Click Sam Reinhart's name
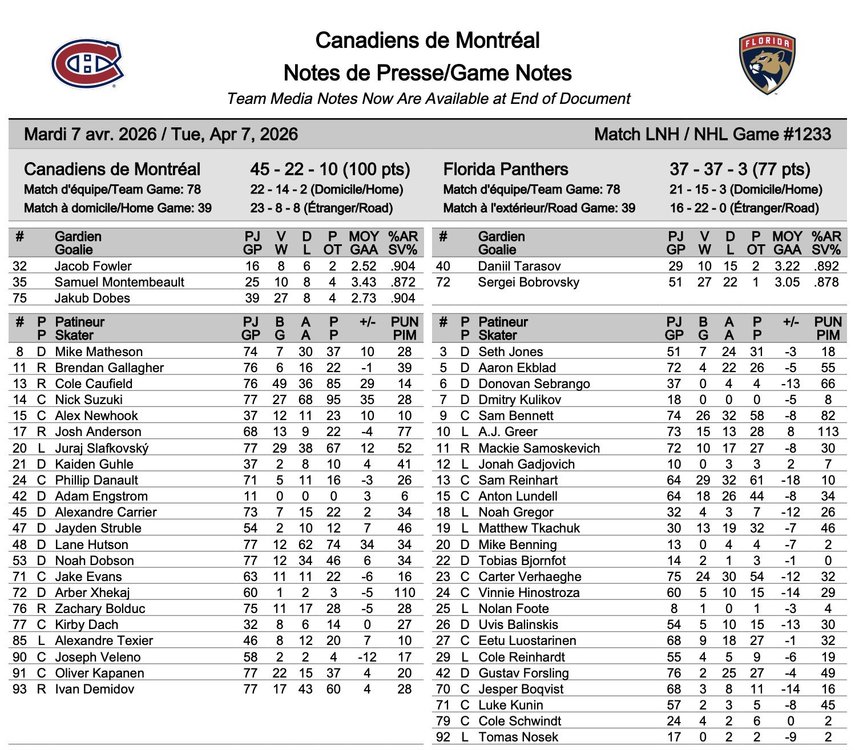This screenshot has height=750, width=855. (518, 480)
